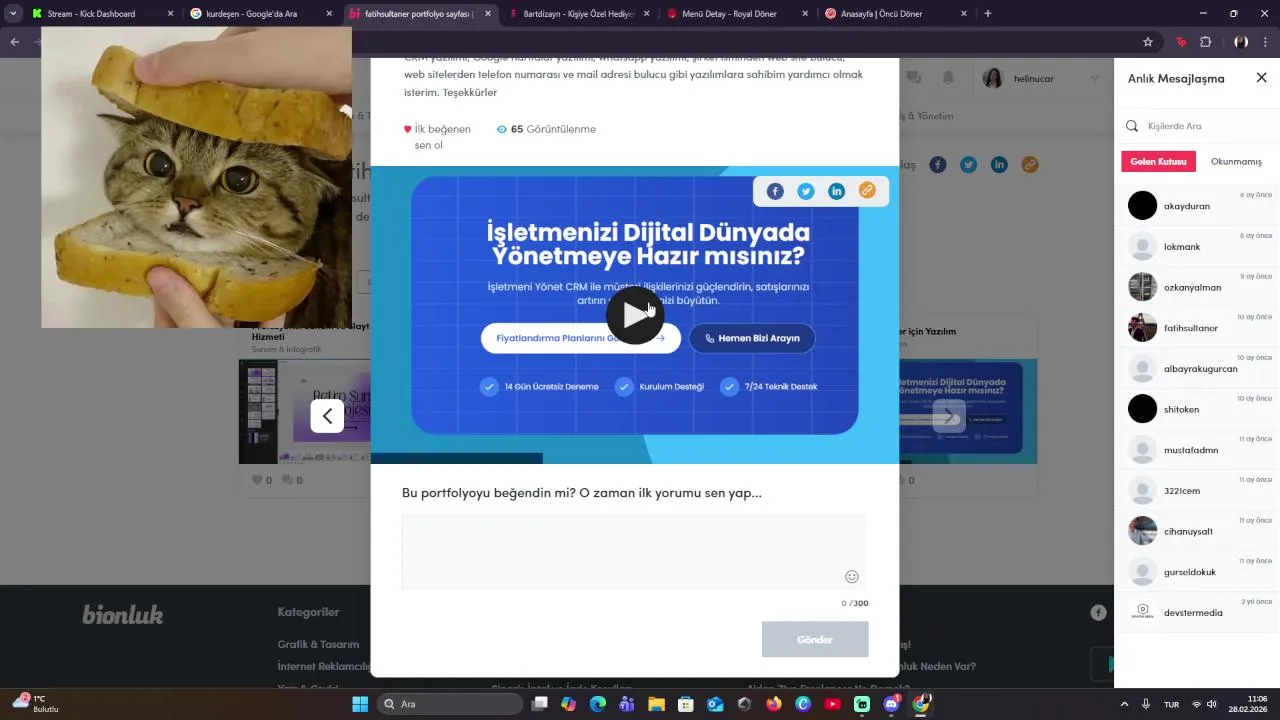
Task: Open the notifications bell icon
Action: (948, 78)
